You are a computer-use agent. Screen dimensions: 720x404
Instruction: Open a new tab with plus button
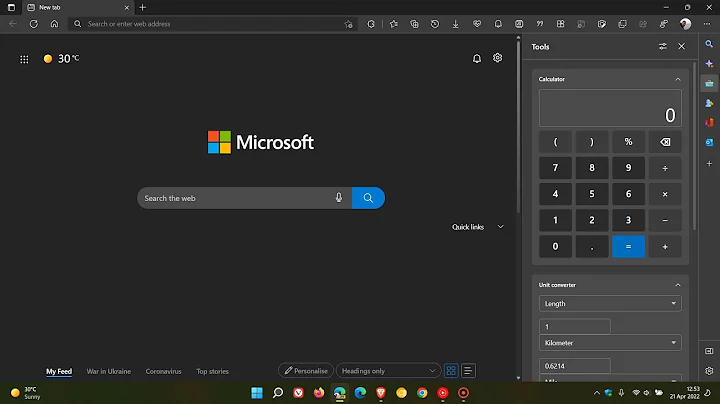[x=142, y=7]
